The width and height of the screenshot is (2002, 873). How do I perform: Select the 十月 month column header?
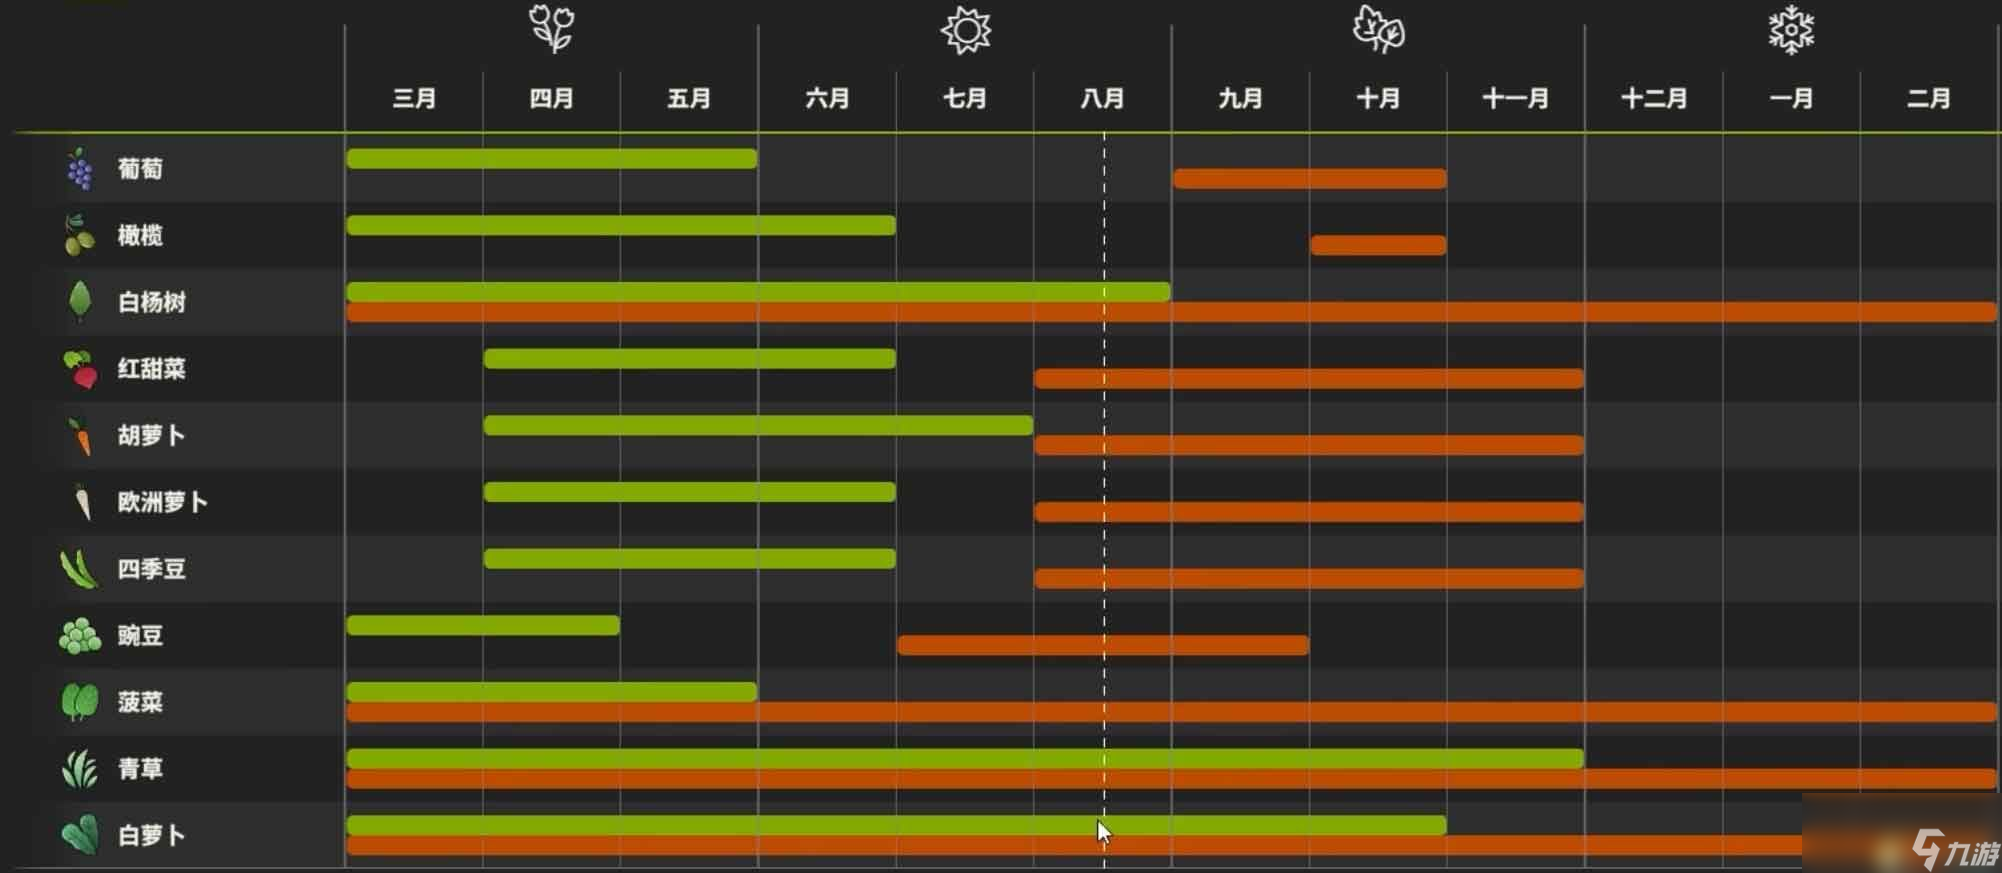1378,98
